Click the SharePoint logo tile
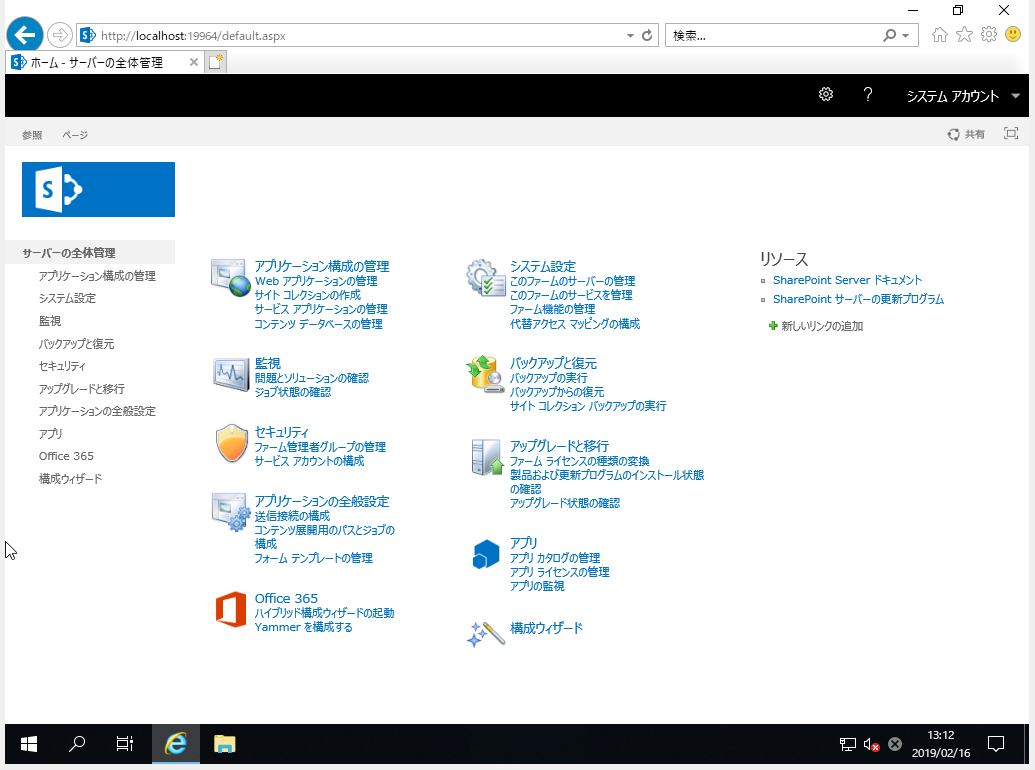Viewport: 1035px width, 770px height. pyautogui.click(x=98, y=189)
